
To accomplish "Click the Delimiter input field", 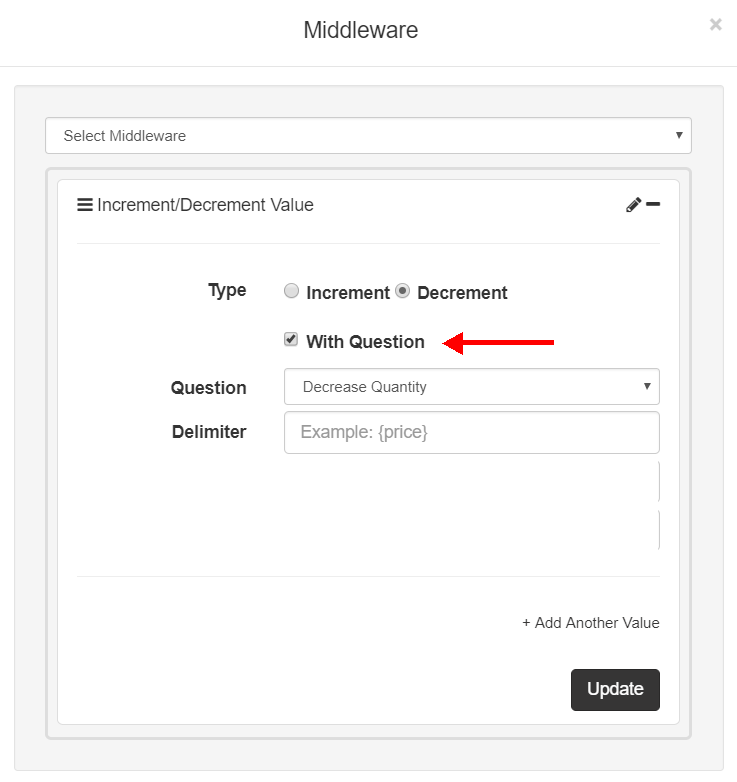I will click(471, 433).
